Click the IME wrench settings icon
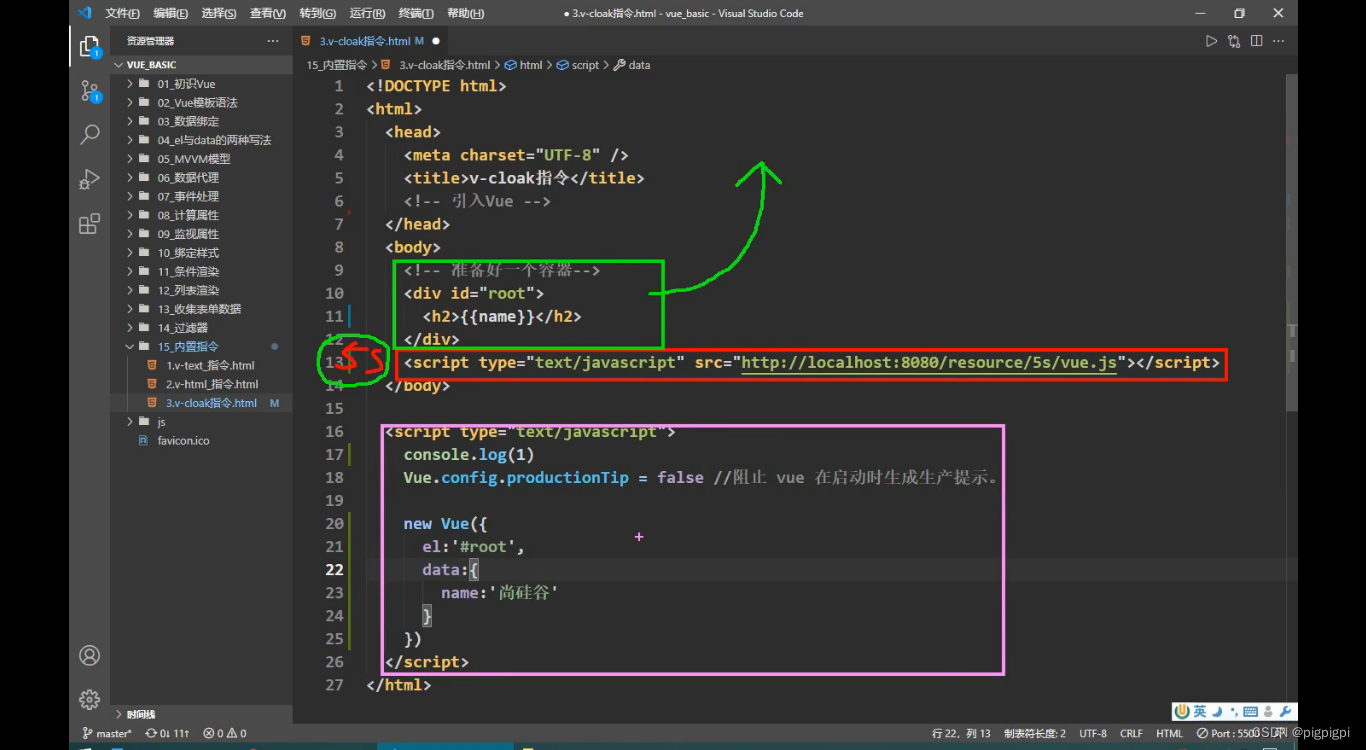Screen dimensions: 1366x750 pos(1286,712)
